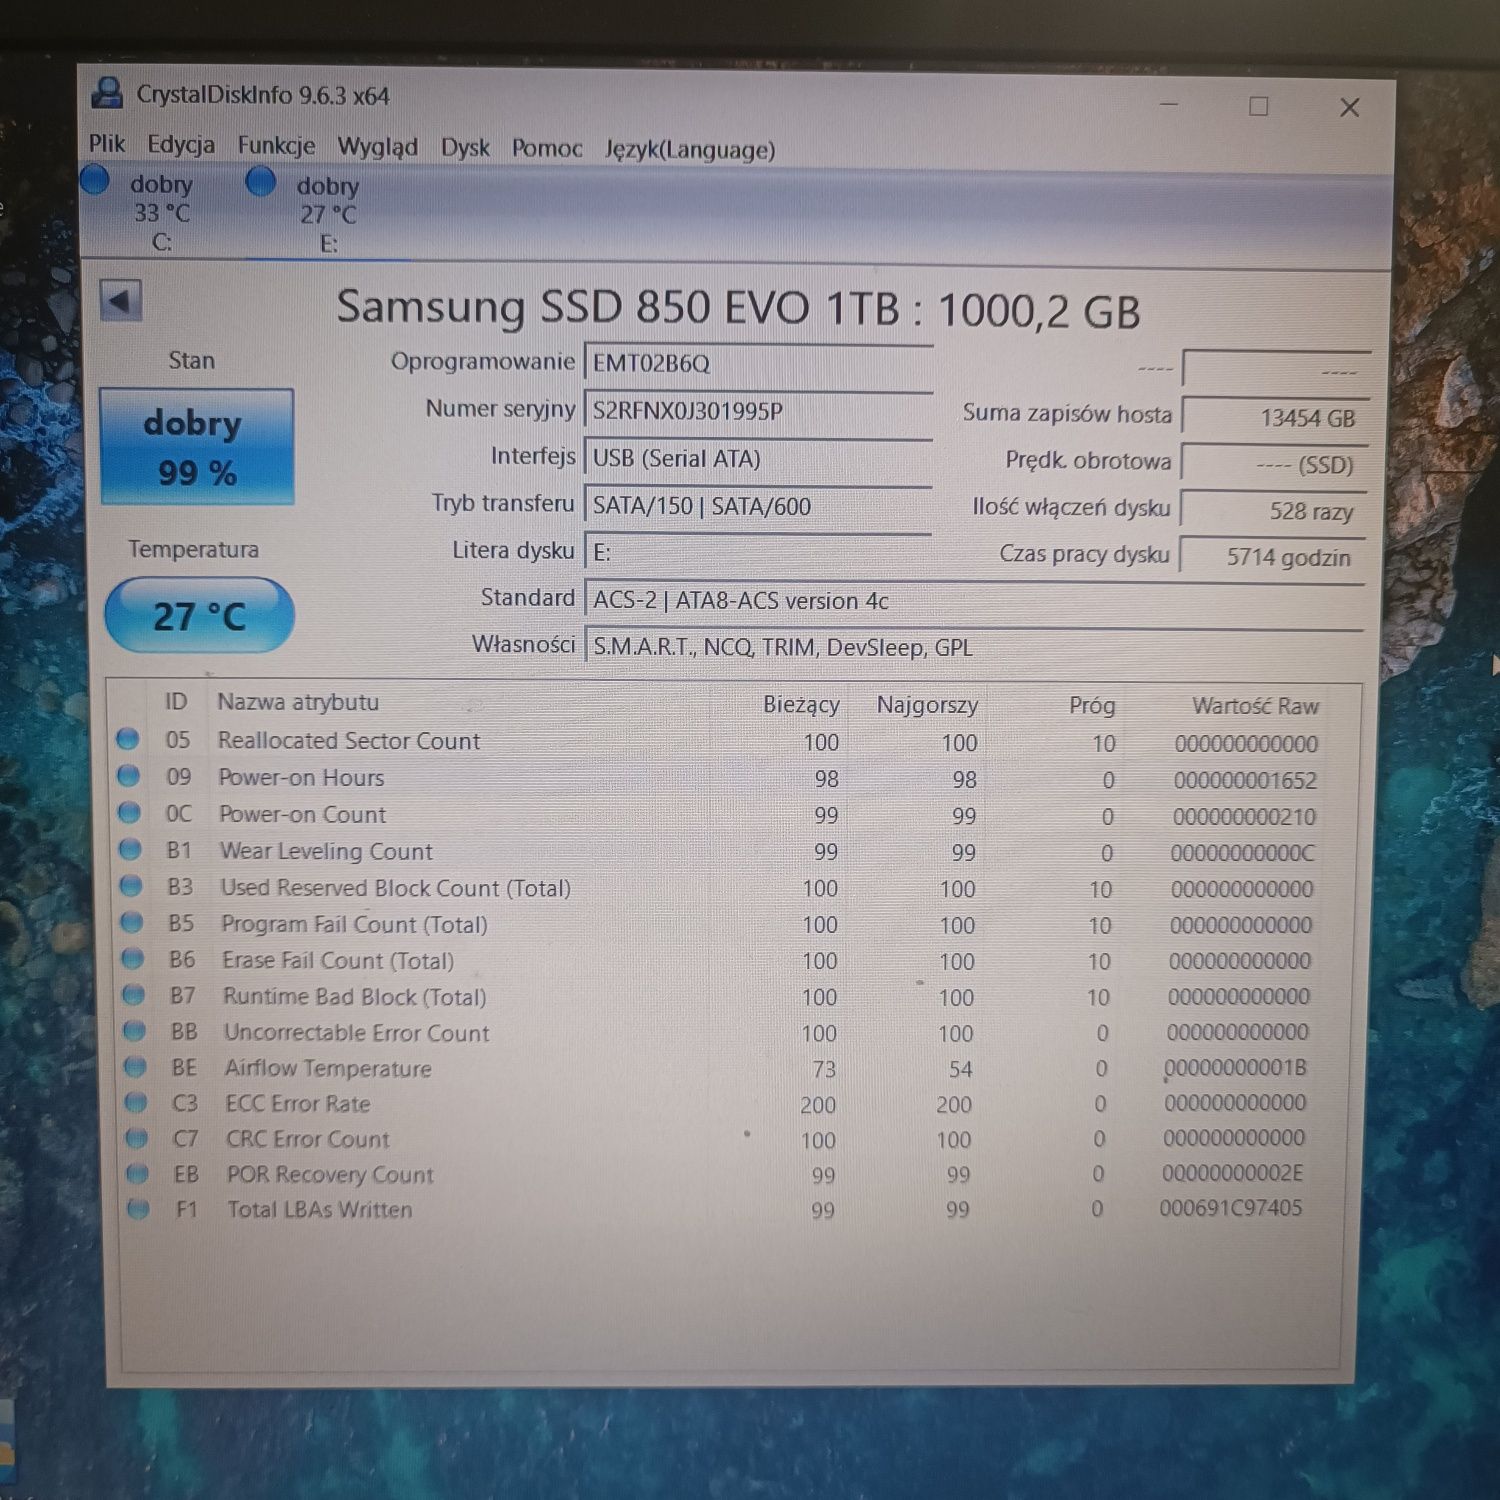The height and width of the screenshot is (1500, 1500).
Task: Click status dot for Used Reserved Block Count
Action: (131, 885)
